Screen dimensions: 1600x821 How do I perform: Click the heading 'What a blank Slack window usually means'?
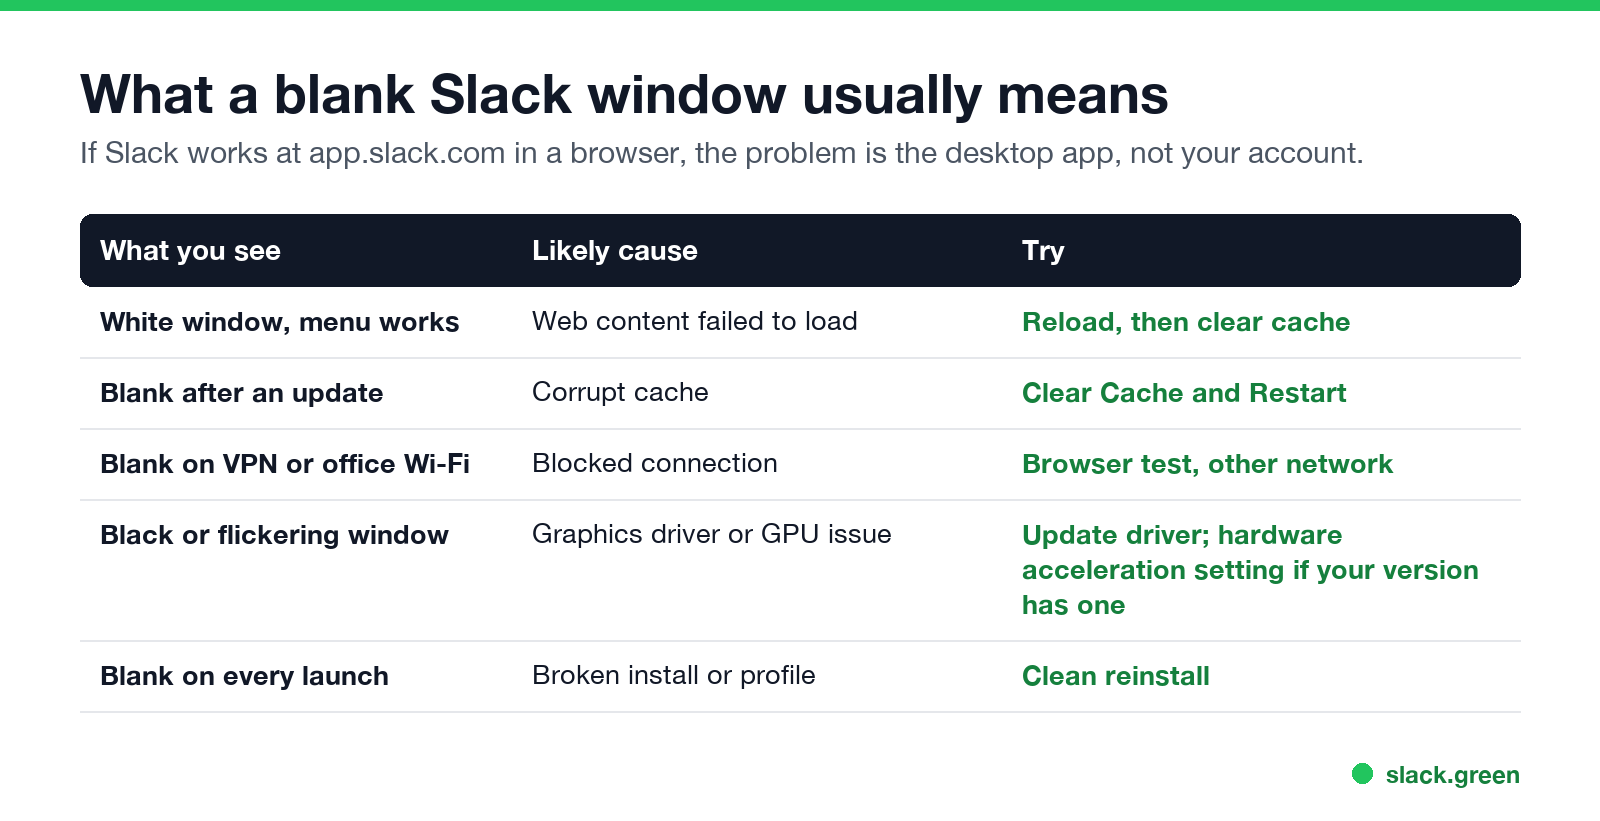coord(624,95)
